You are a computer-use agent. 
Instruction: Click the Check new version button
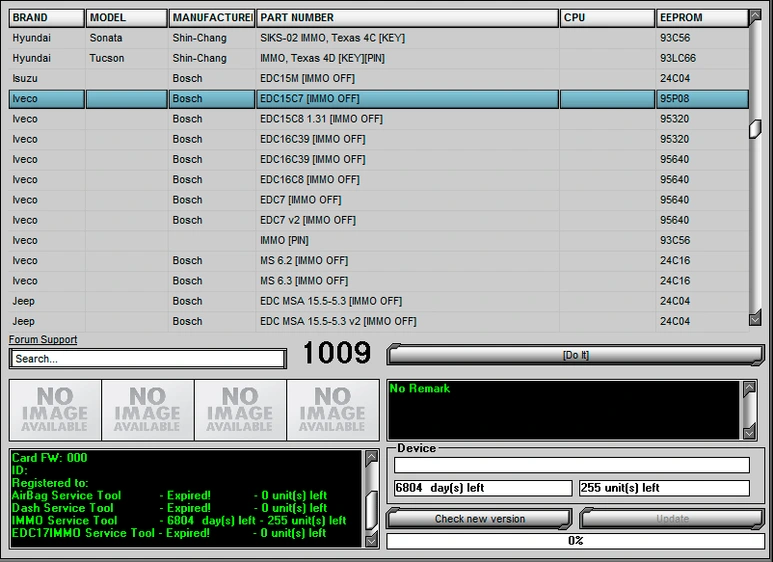(480, 519)
